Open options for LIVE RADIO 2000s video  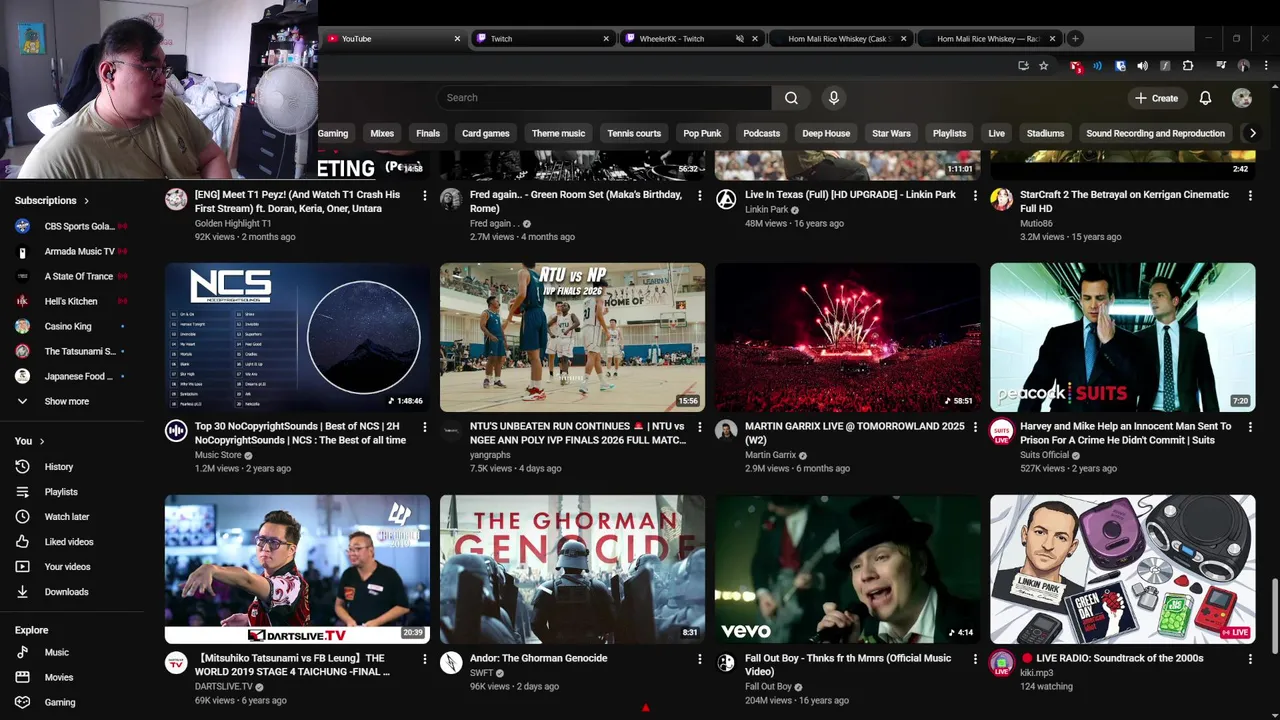coord(1250,659)
